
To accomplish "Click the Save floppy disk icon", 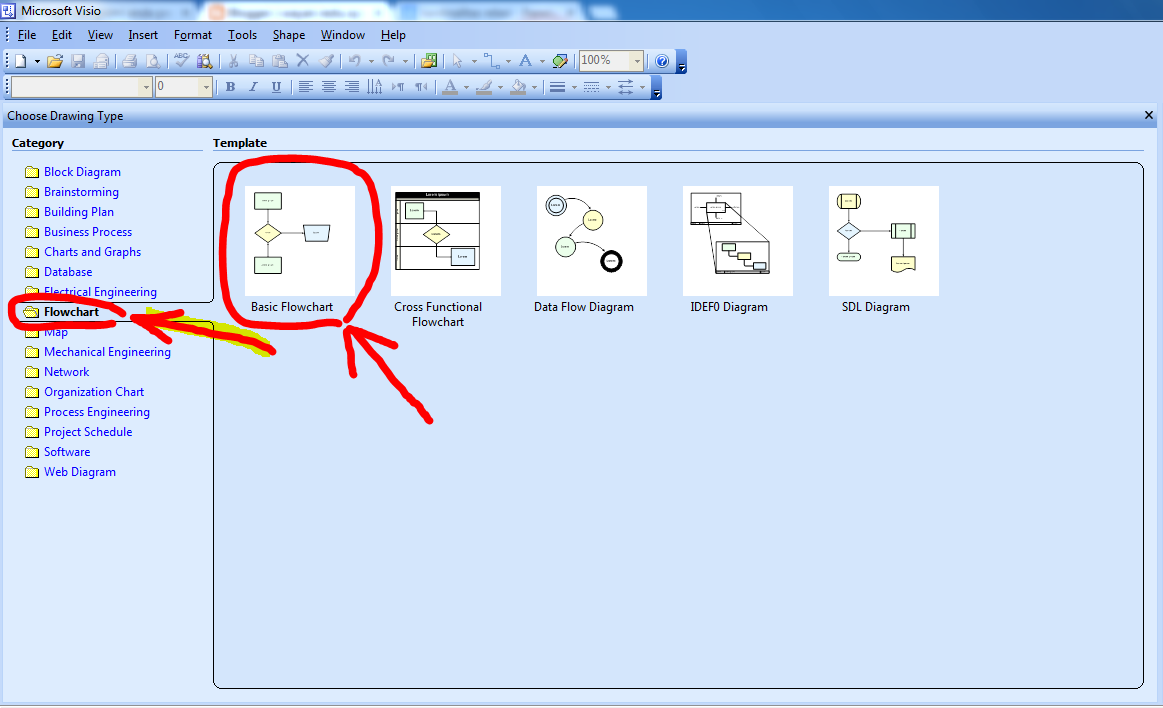I will [78, 62].
